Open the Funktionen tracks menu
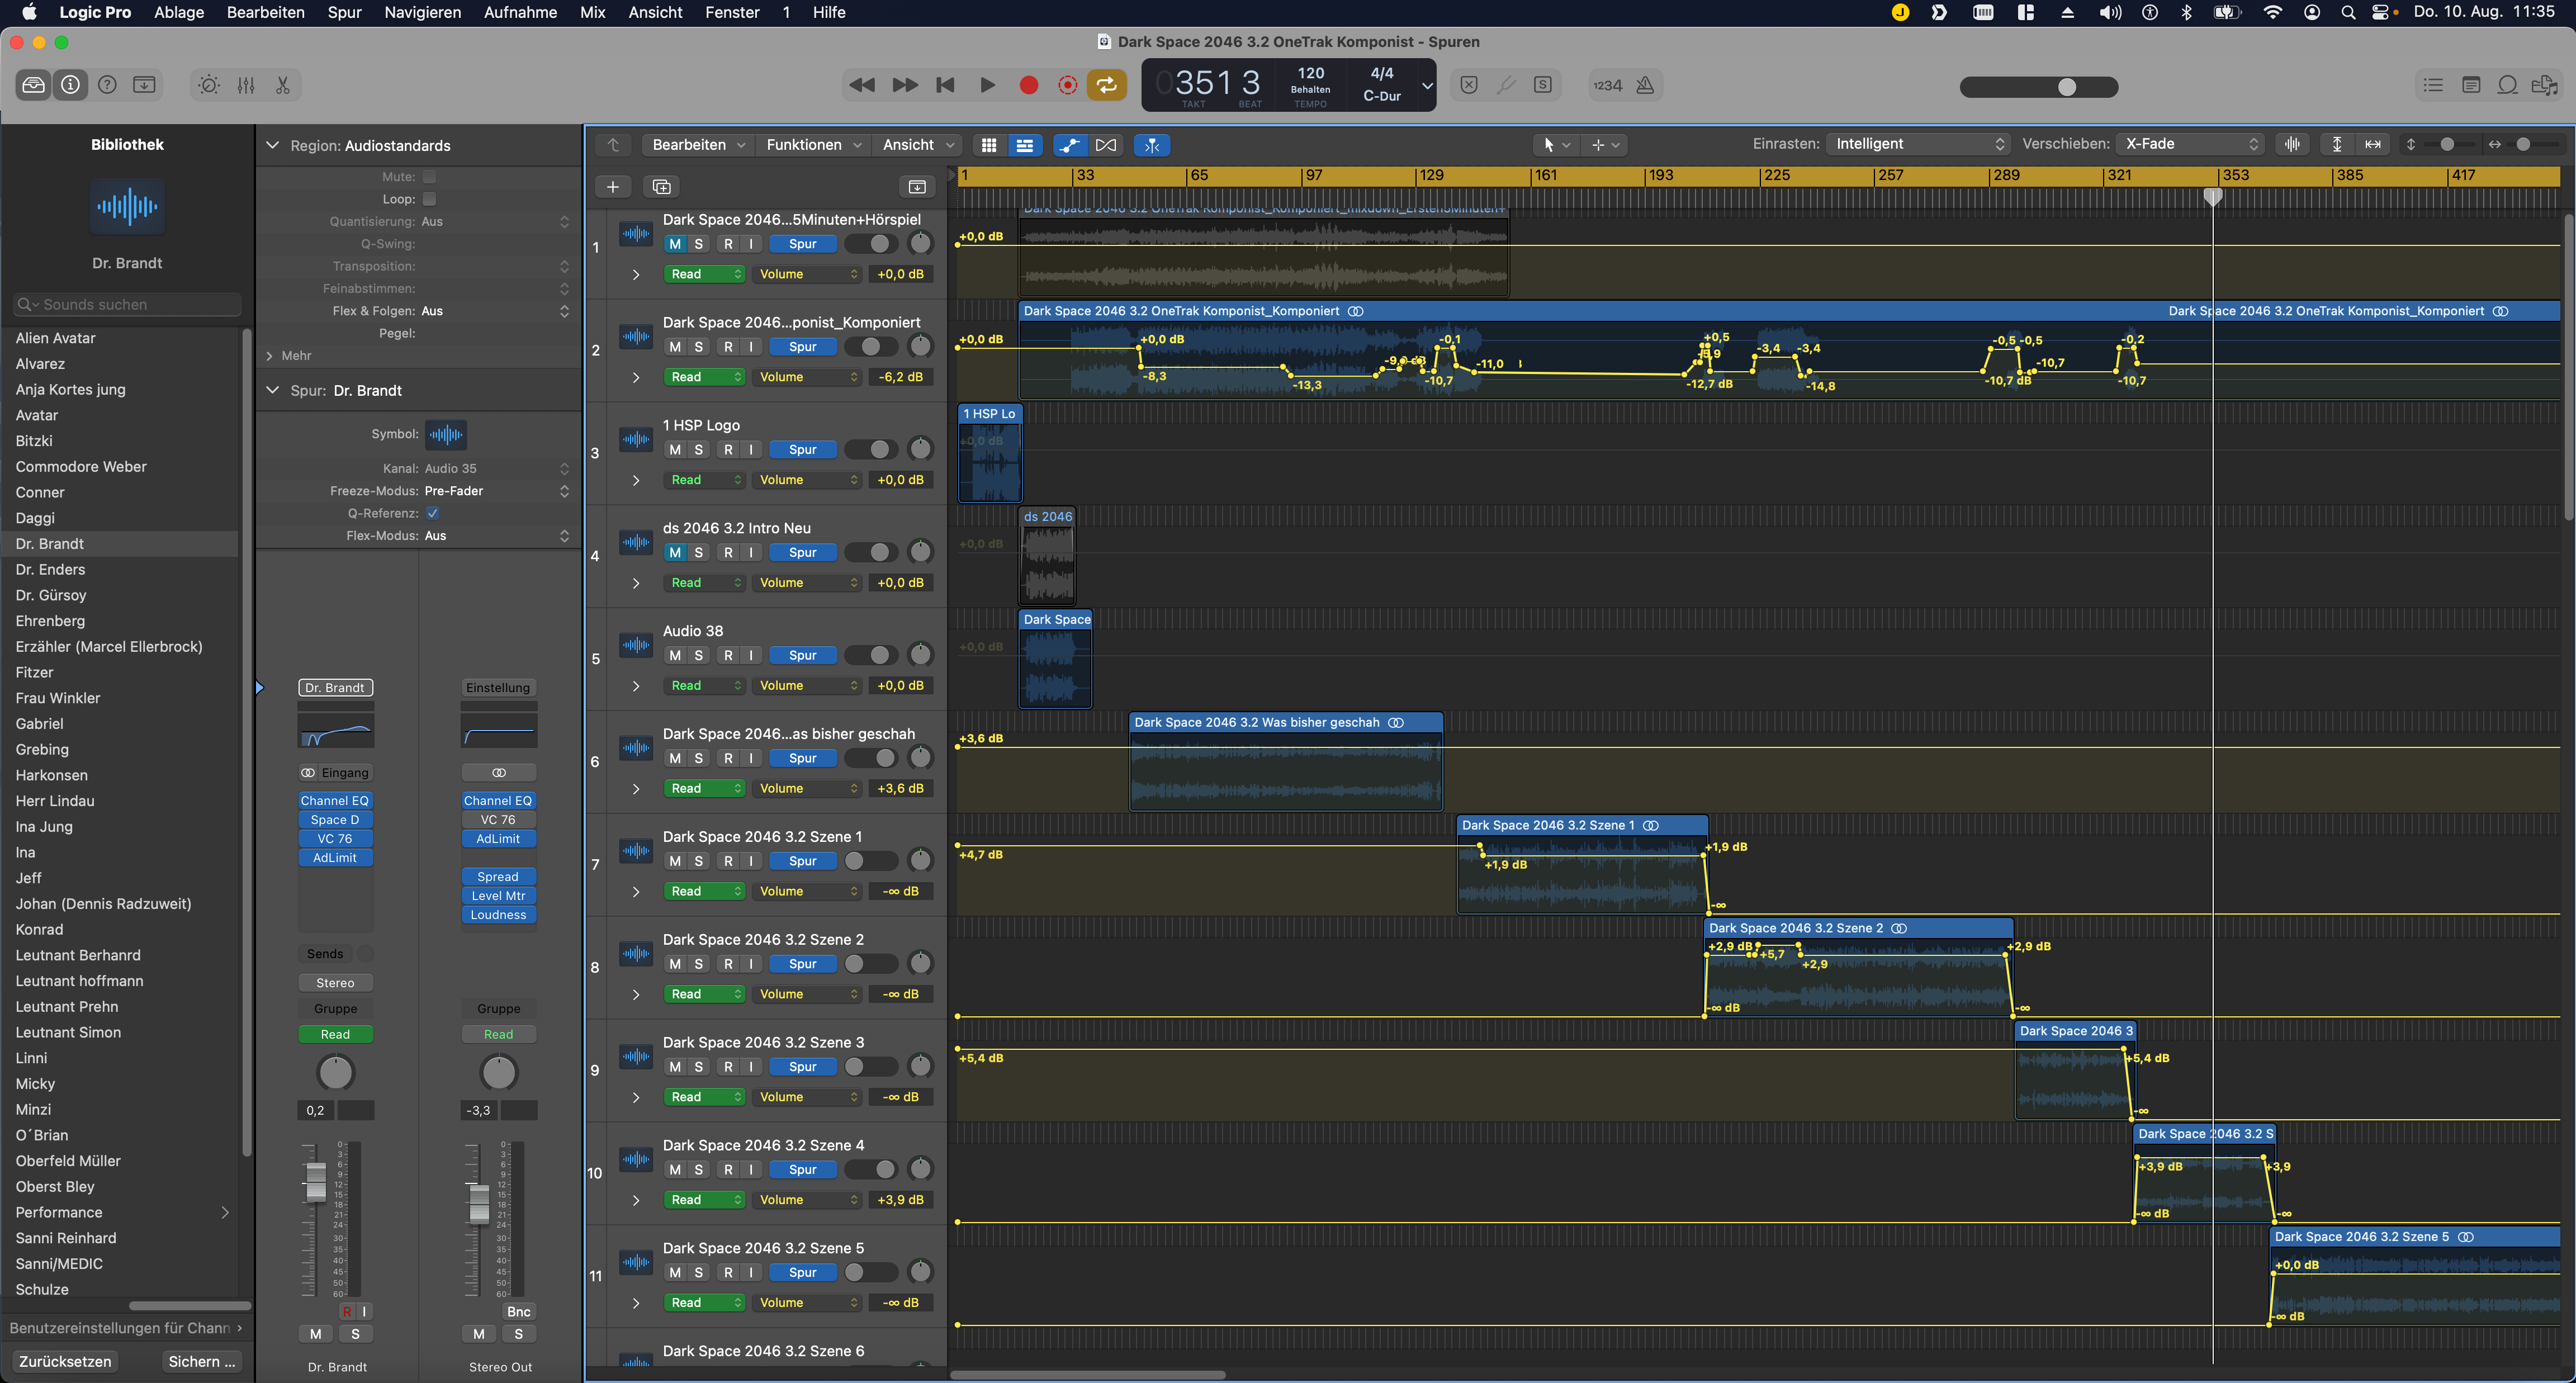This screenshot has height=1383, width=2576. (813, 145)
